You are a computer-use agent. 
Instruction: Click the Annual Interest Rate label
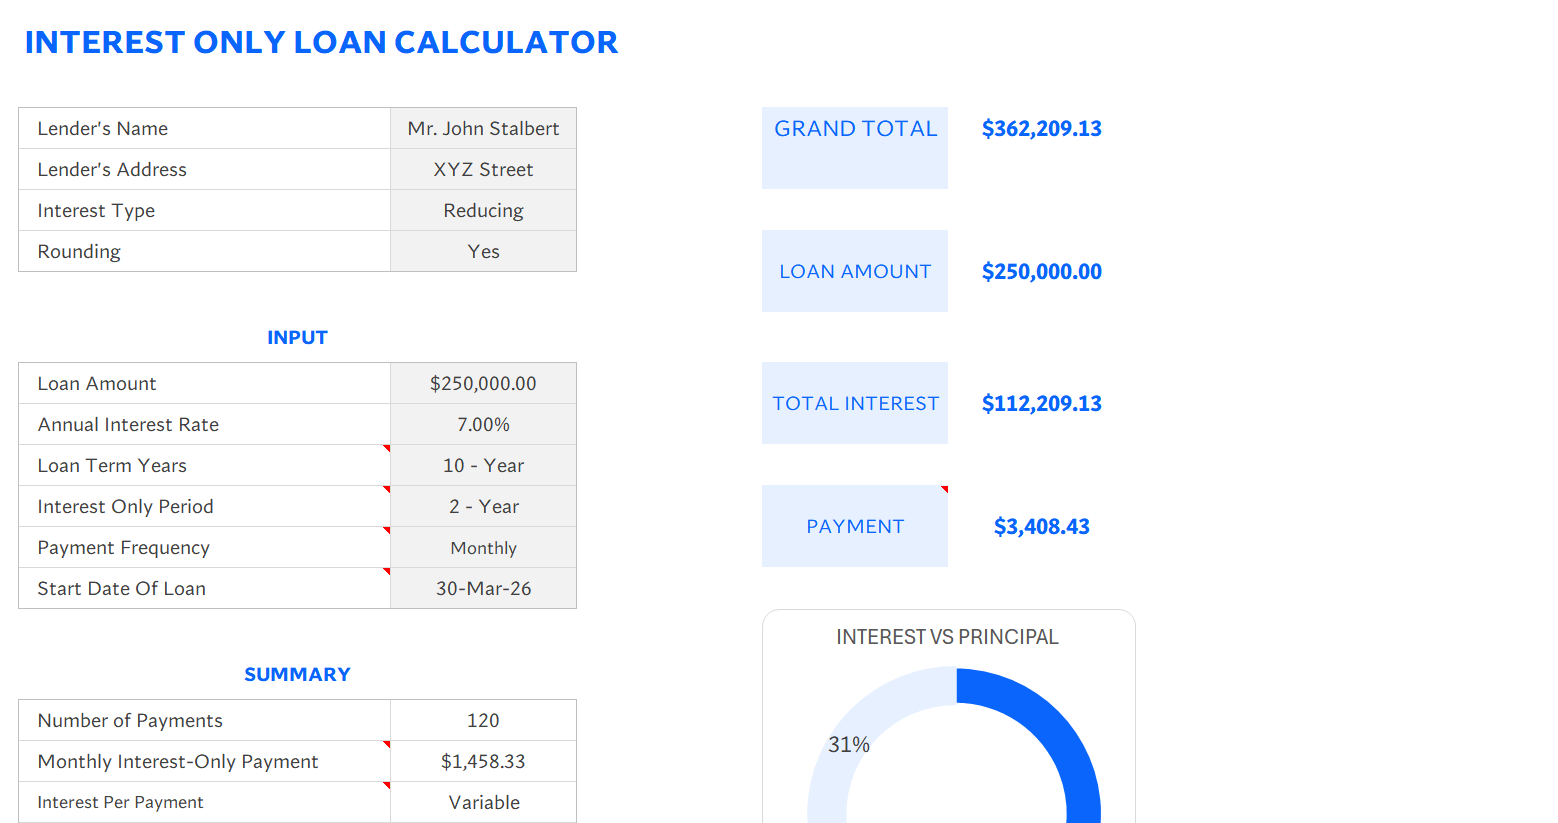point(204,424)
